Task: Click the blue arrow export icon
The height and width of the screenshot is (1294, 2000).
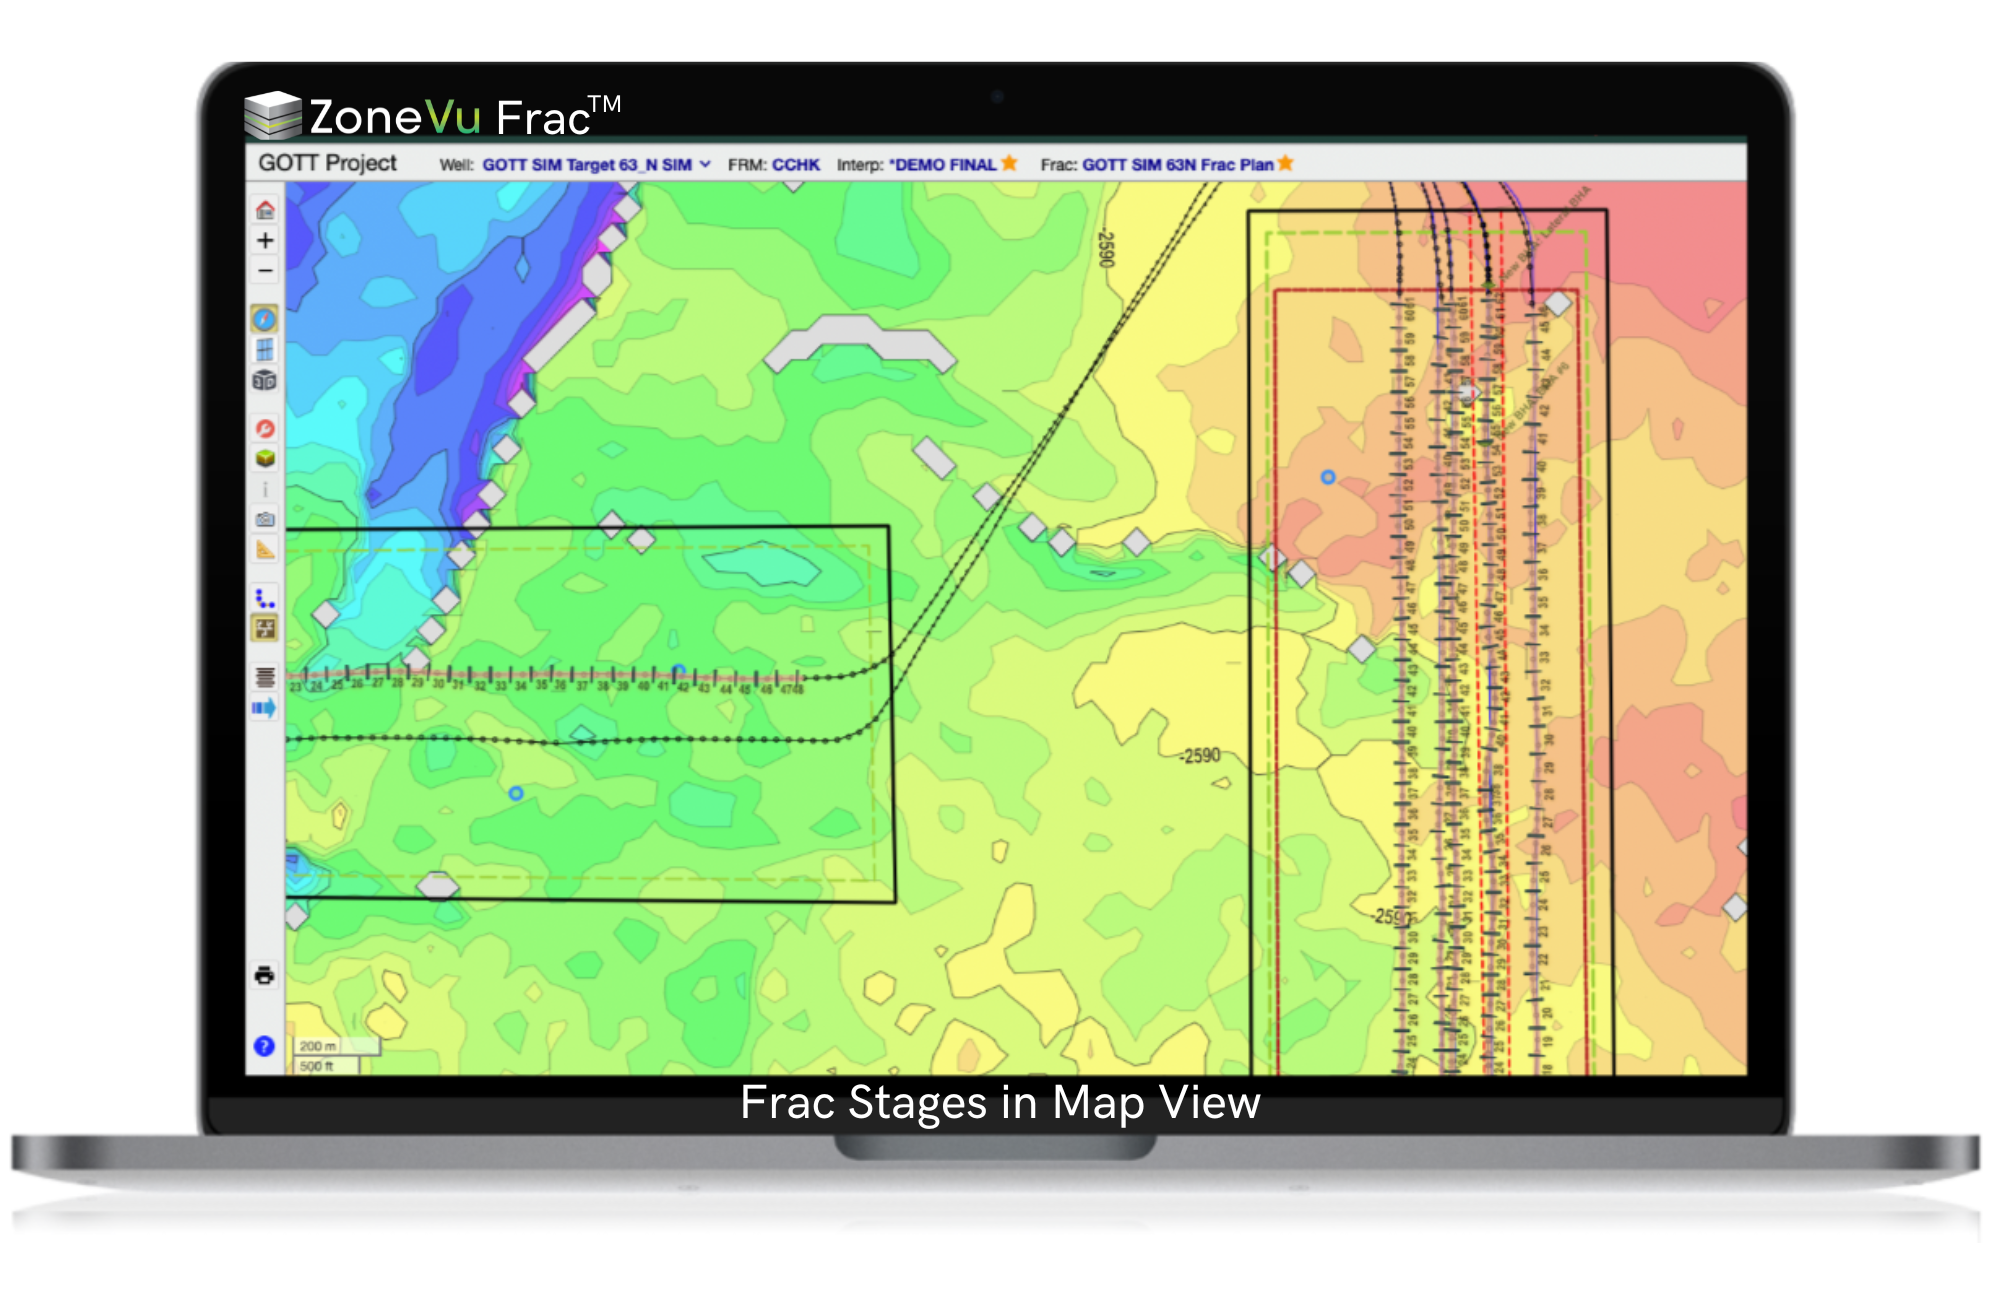Action: point(264,708)
